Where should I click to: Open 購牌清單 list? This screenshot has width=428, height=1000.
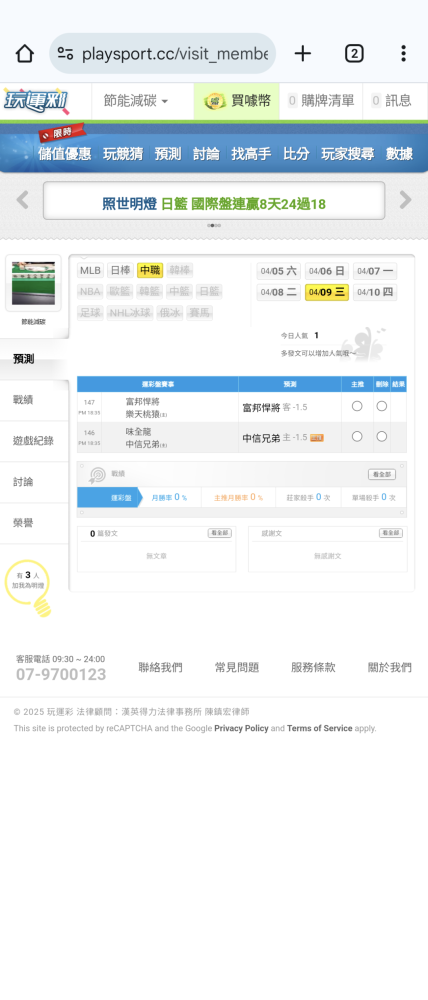tap(321, 101)
